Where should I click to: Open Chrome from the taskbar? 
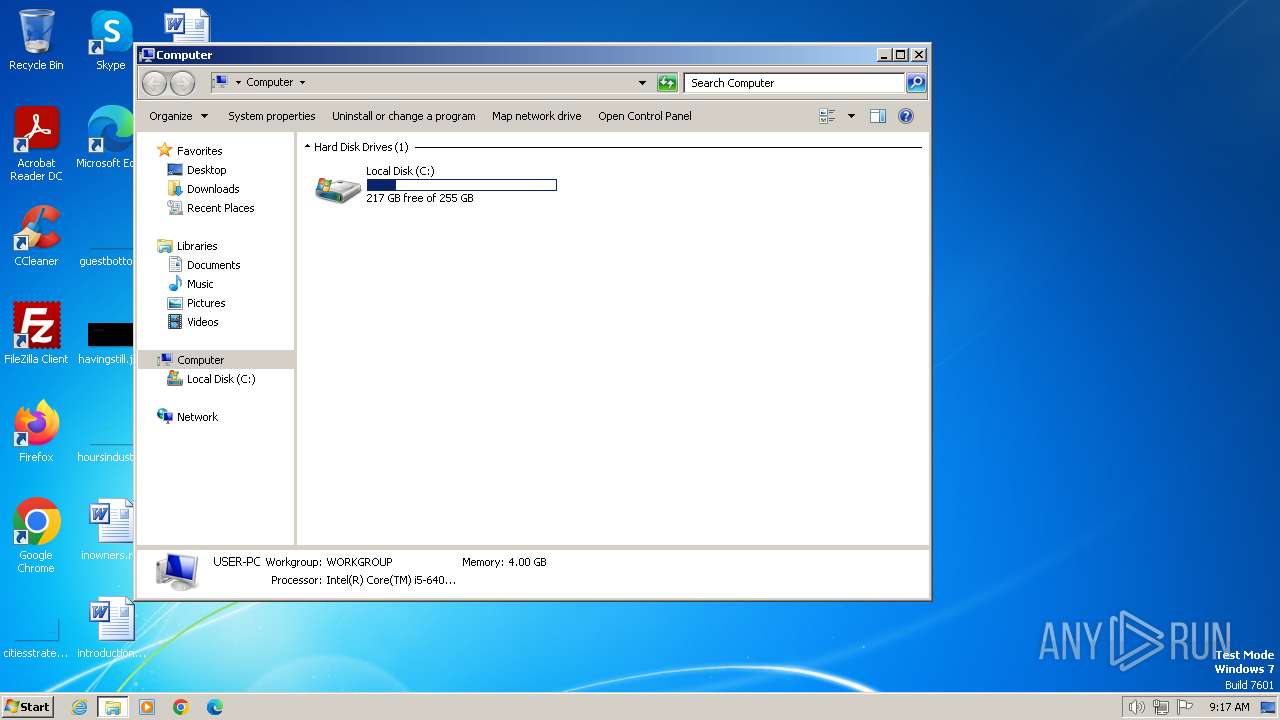click(x=181, y=707)
